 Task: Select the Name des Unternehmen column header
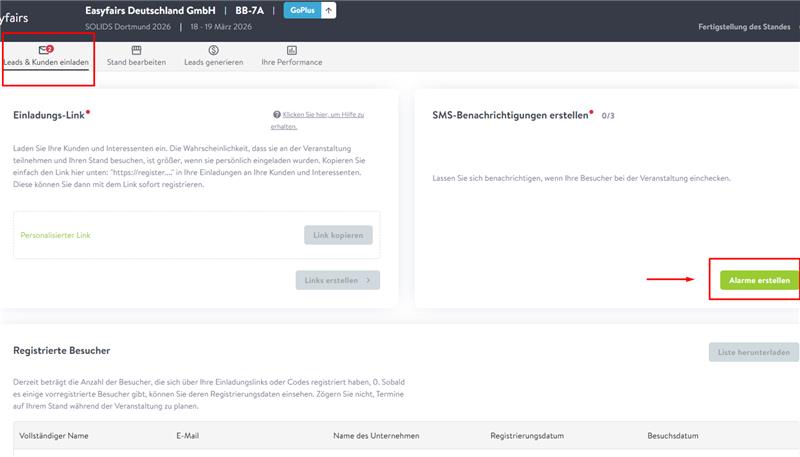pos(375,437)
